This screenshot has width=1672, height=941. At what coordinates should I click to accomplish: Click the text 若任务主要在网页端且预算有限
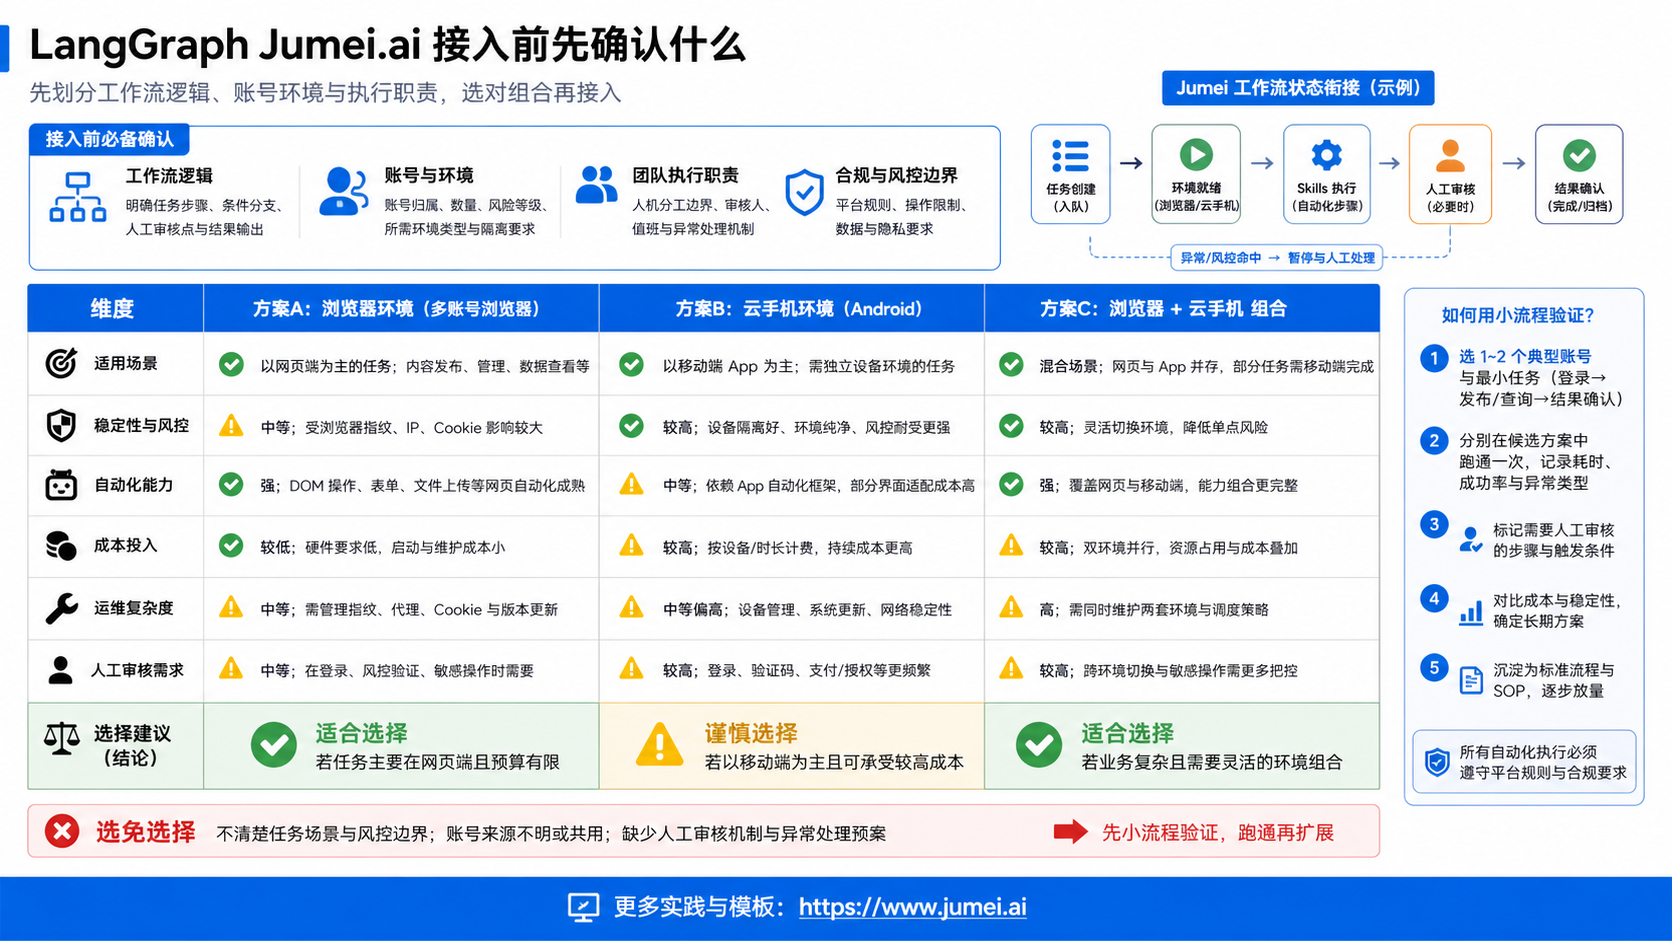pos(437,762)
